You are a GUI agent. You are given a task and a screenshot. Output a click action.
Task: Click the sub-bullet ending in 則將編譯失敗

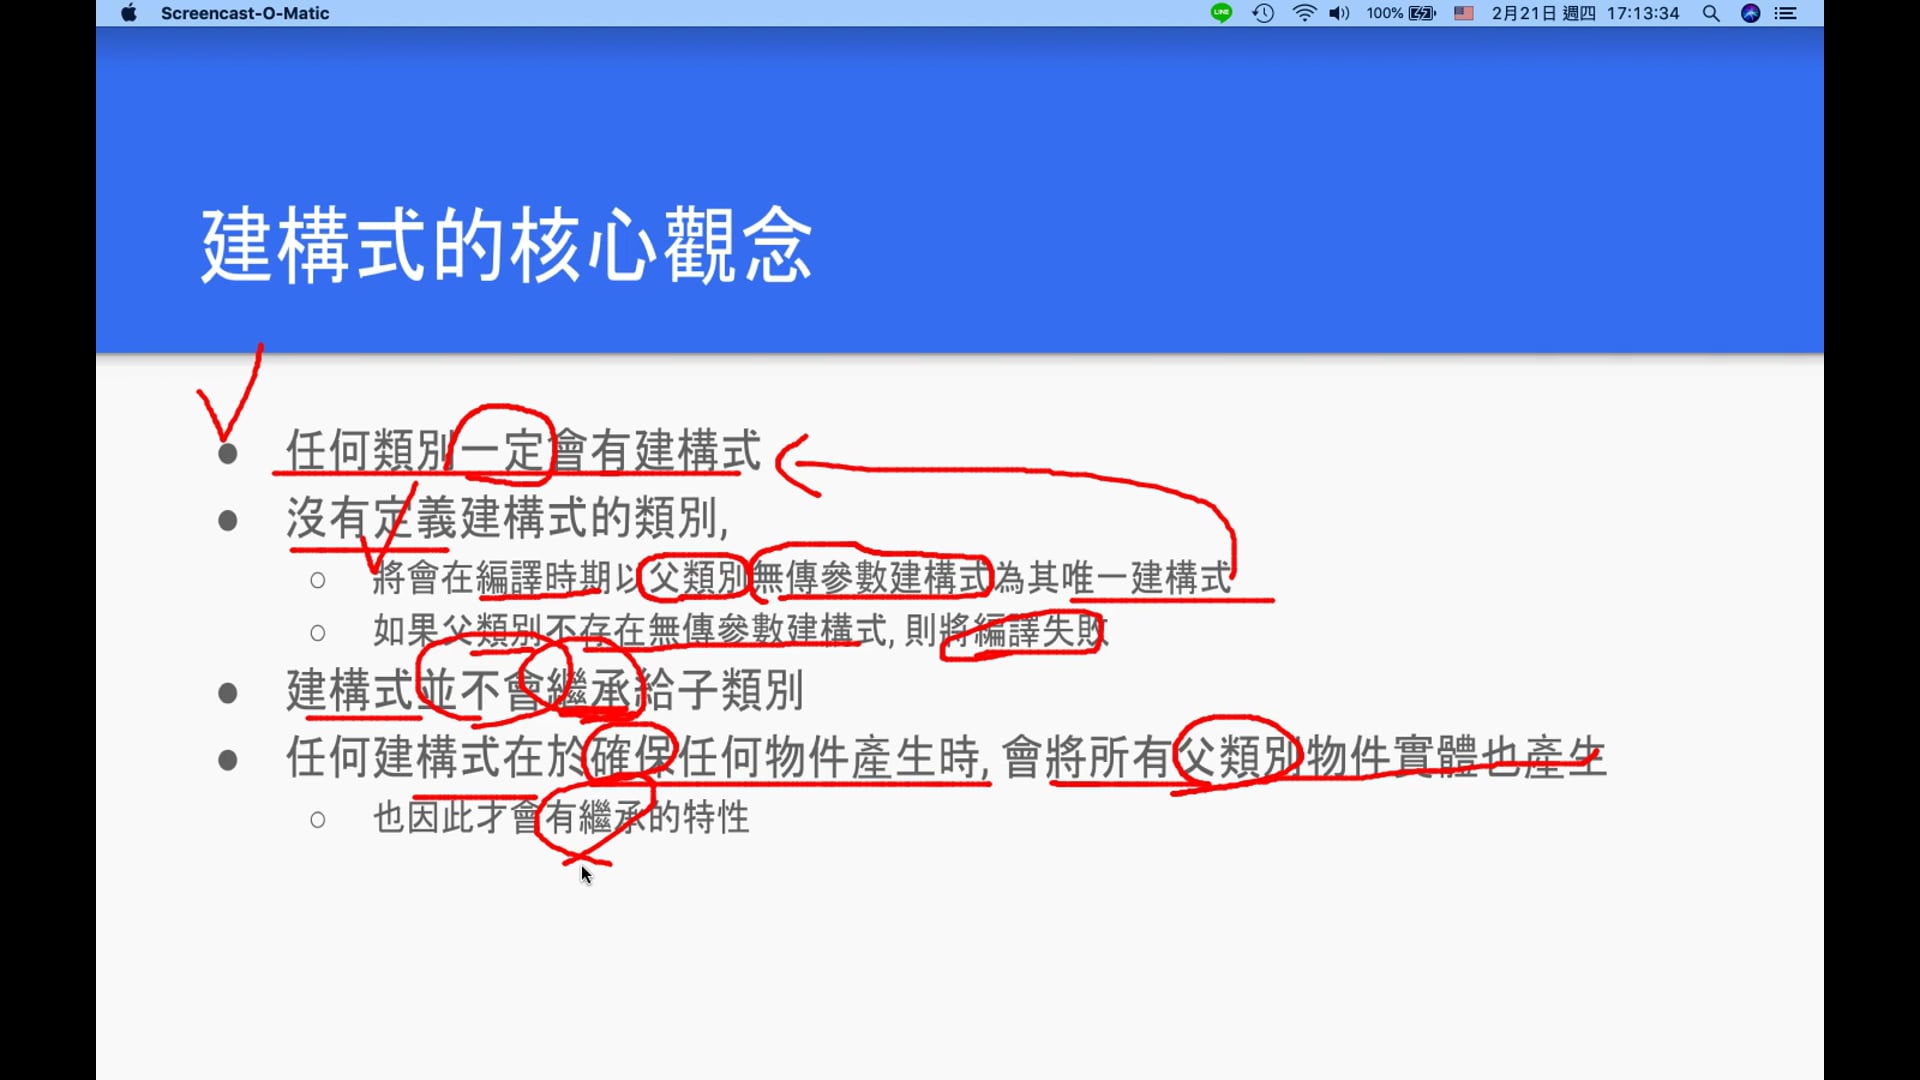(x=740, y=631)
